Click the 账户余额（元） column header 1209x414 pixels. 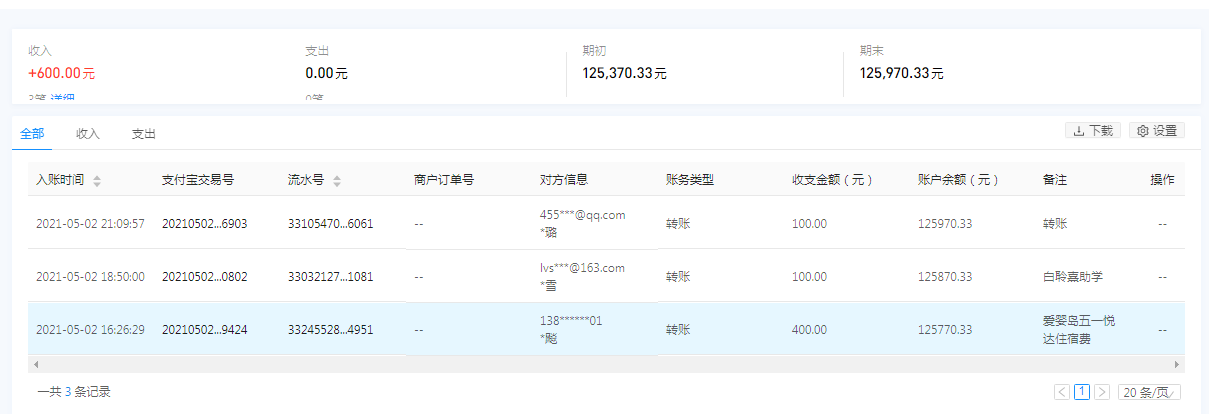tap(958, 180)
